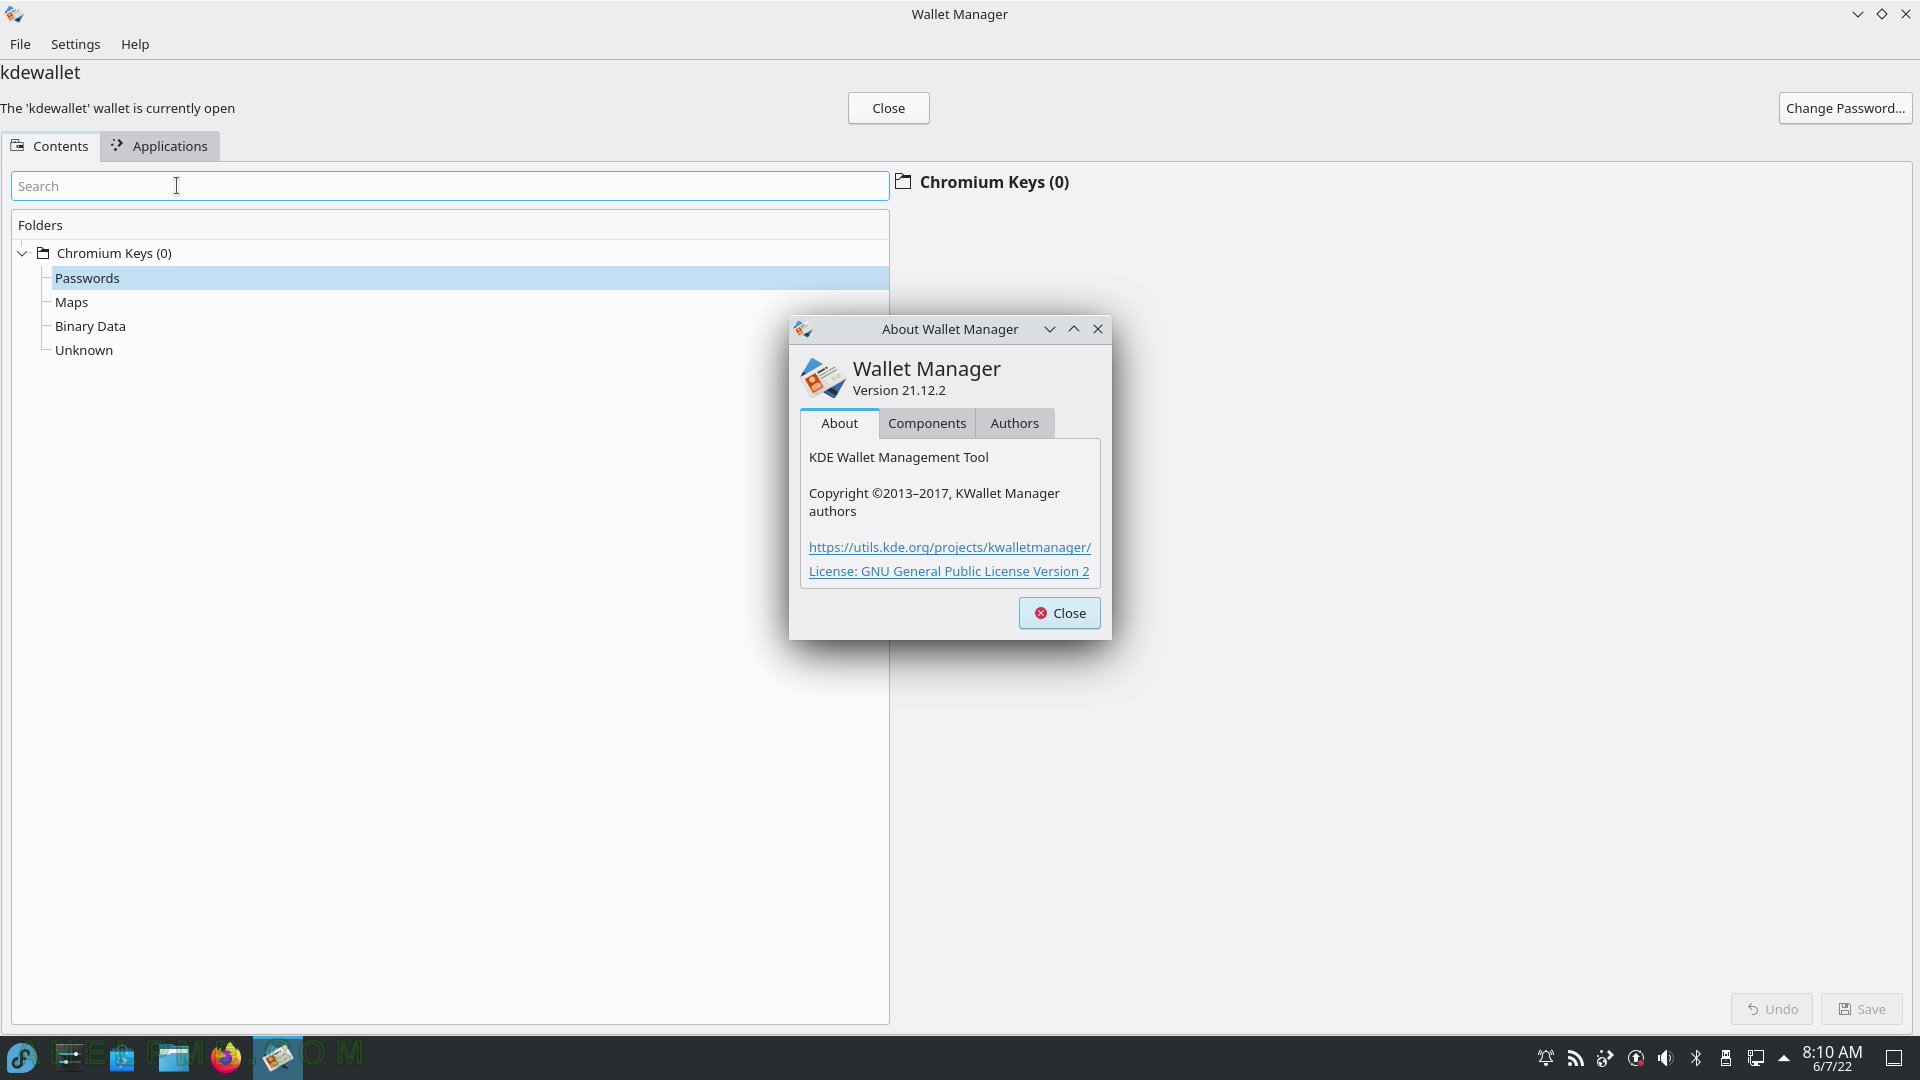Click the X on About dialog title bar
The image size is (1920, 1080).
coord(1098,329)
